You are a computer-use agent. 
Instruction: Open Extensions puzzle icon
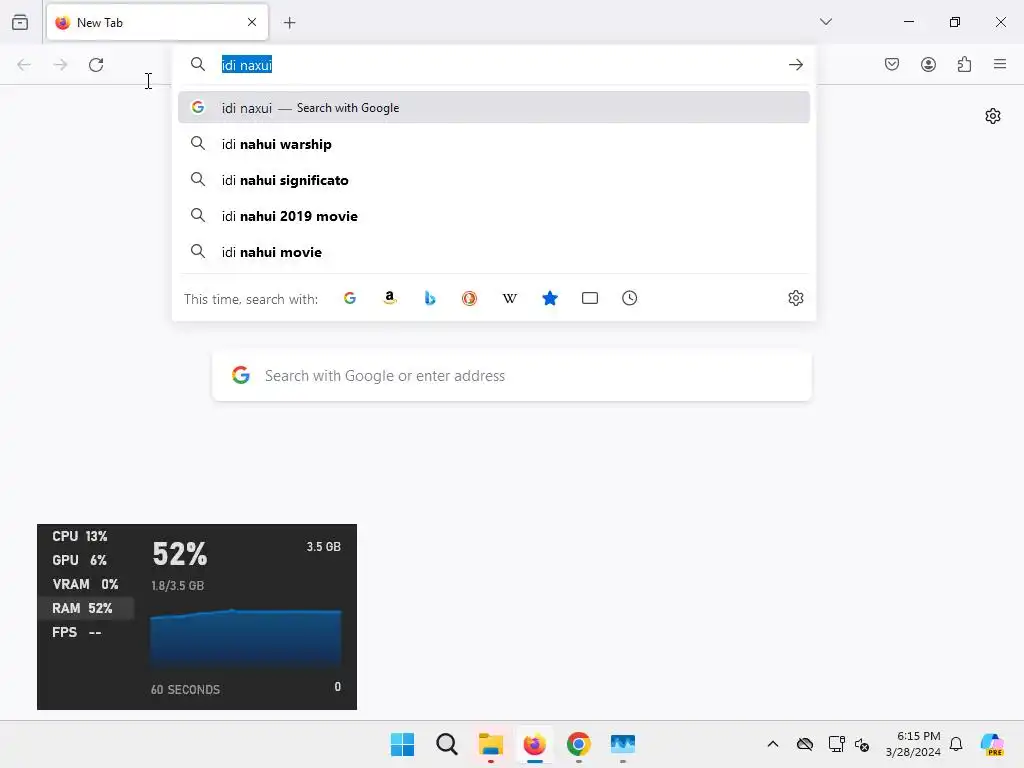click(964, 64)
